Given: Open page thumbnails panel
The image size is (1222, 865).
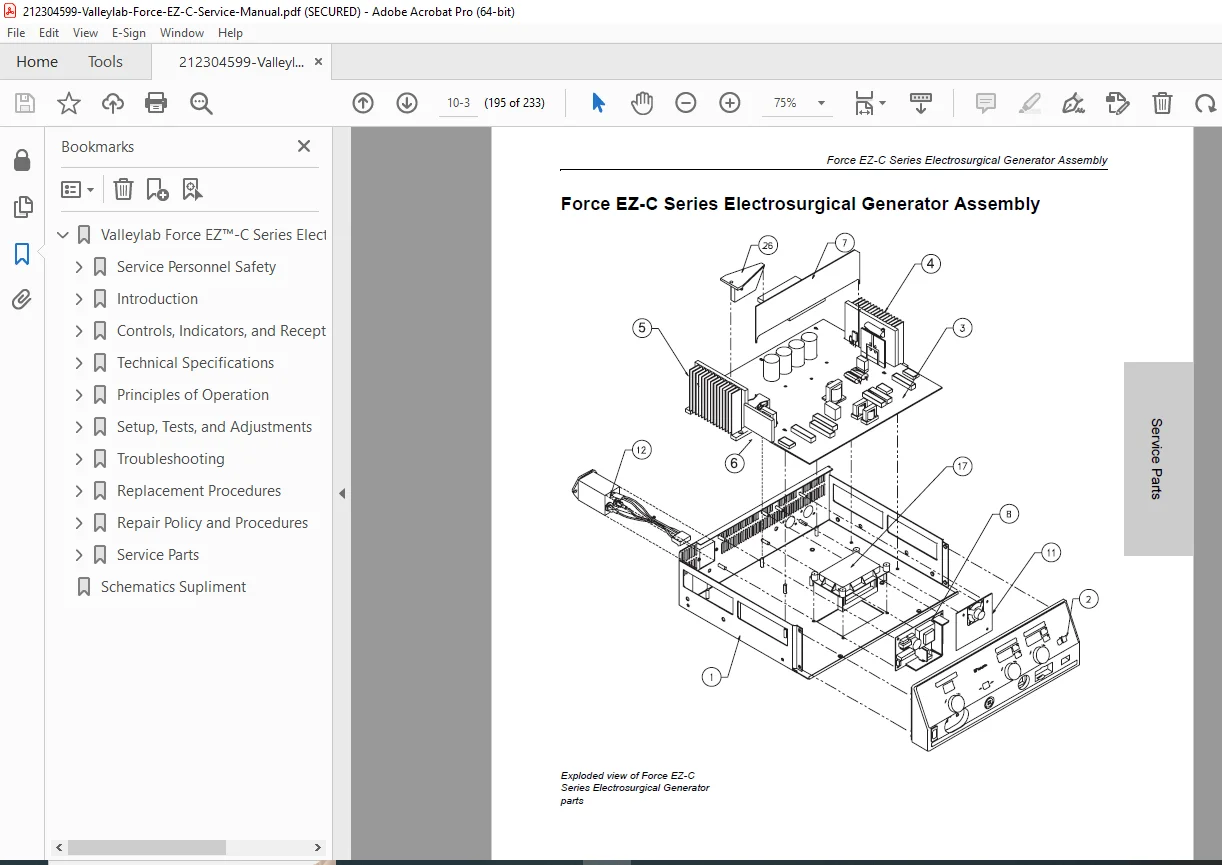Looking at the screenshot, I should pos(22,207).
